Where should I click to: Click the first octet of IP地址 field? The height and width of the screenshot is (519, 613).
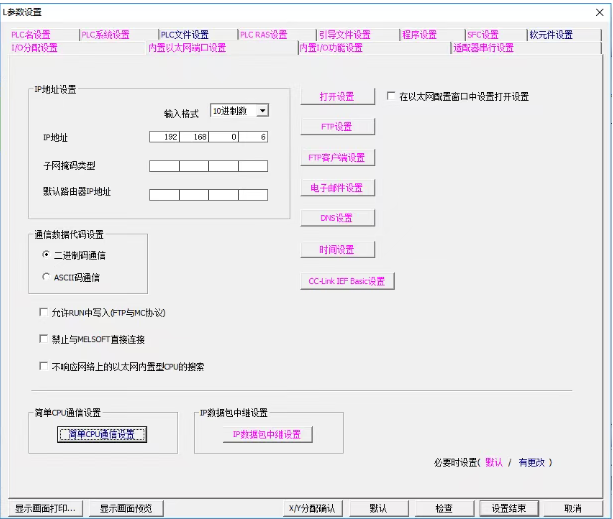[x=163, y=136]
